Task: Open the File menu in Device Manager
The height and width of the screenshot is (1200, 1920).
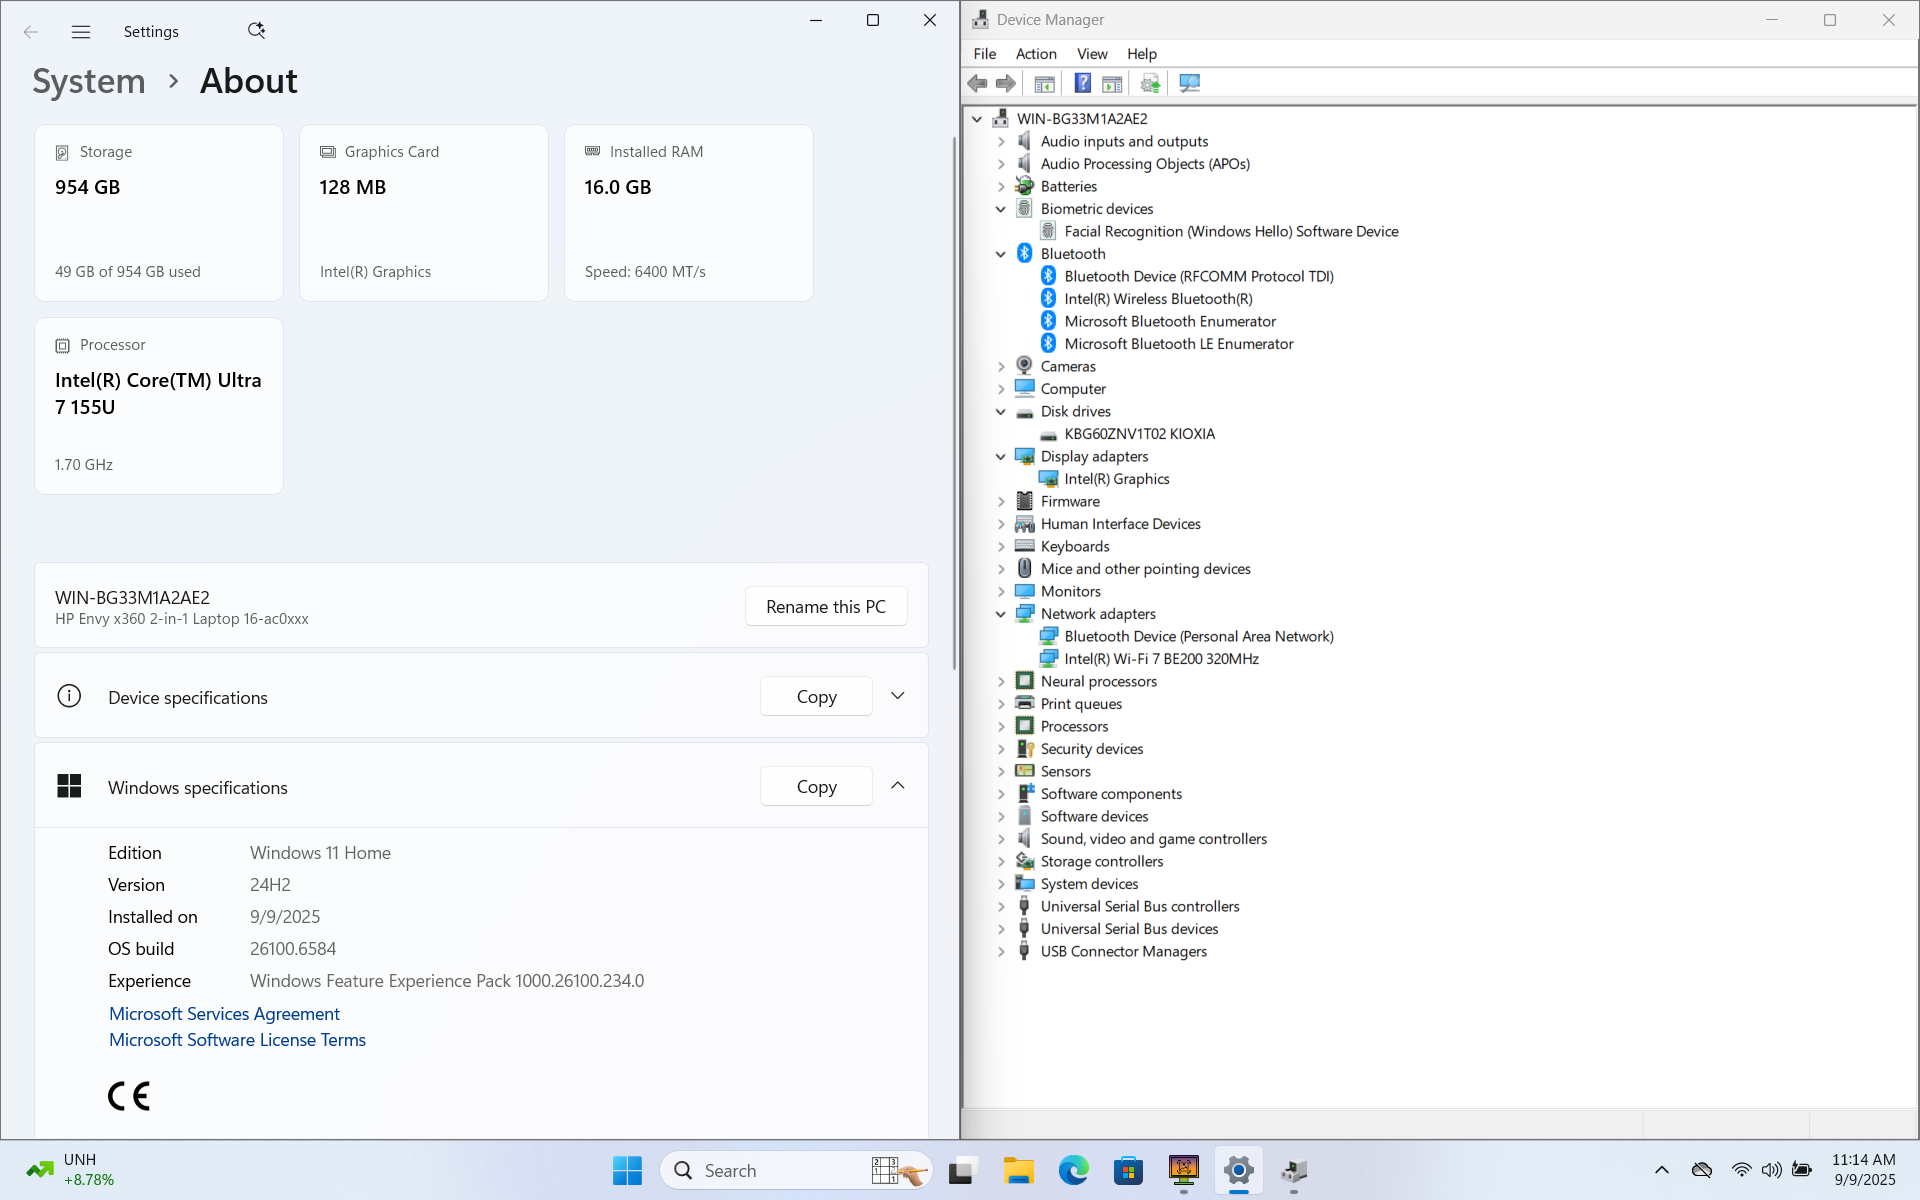Action: point(985,54)
